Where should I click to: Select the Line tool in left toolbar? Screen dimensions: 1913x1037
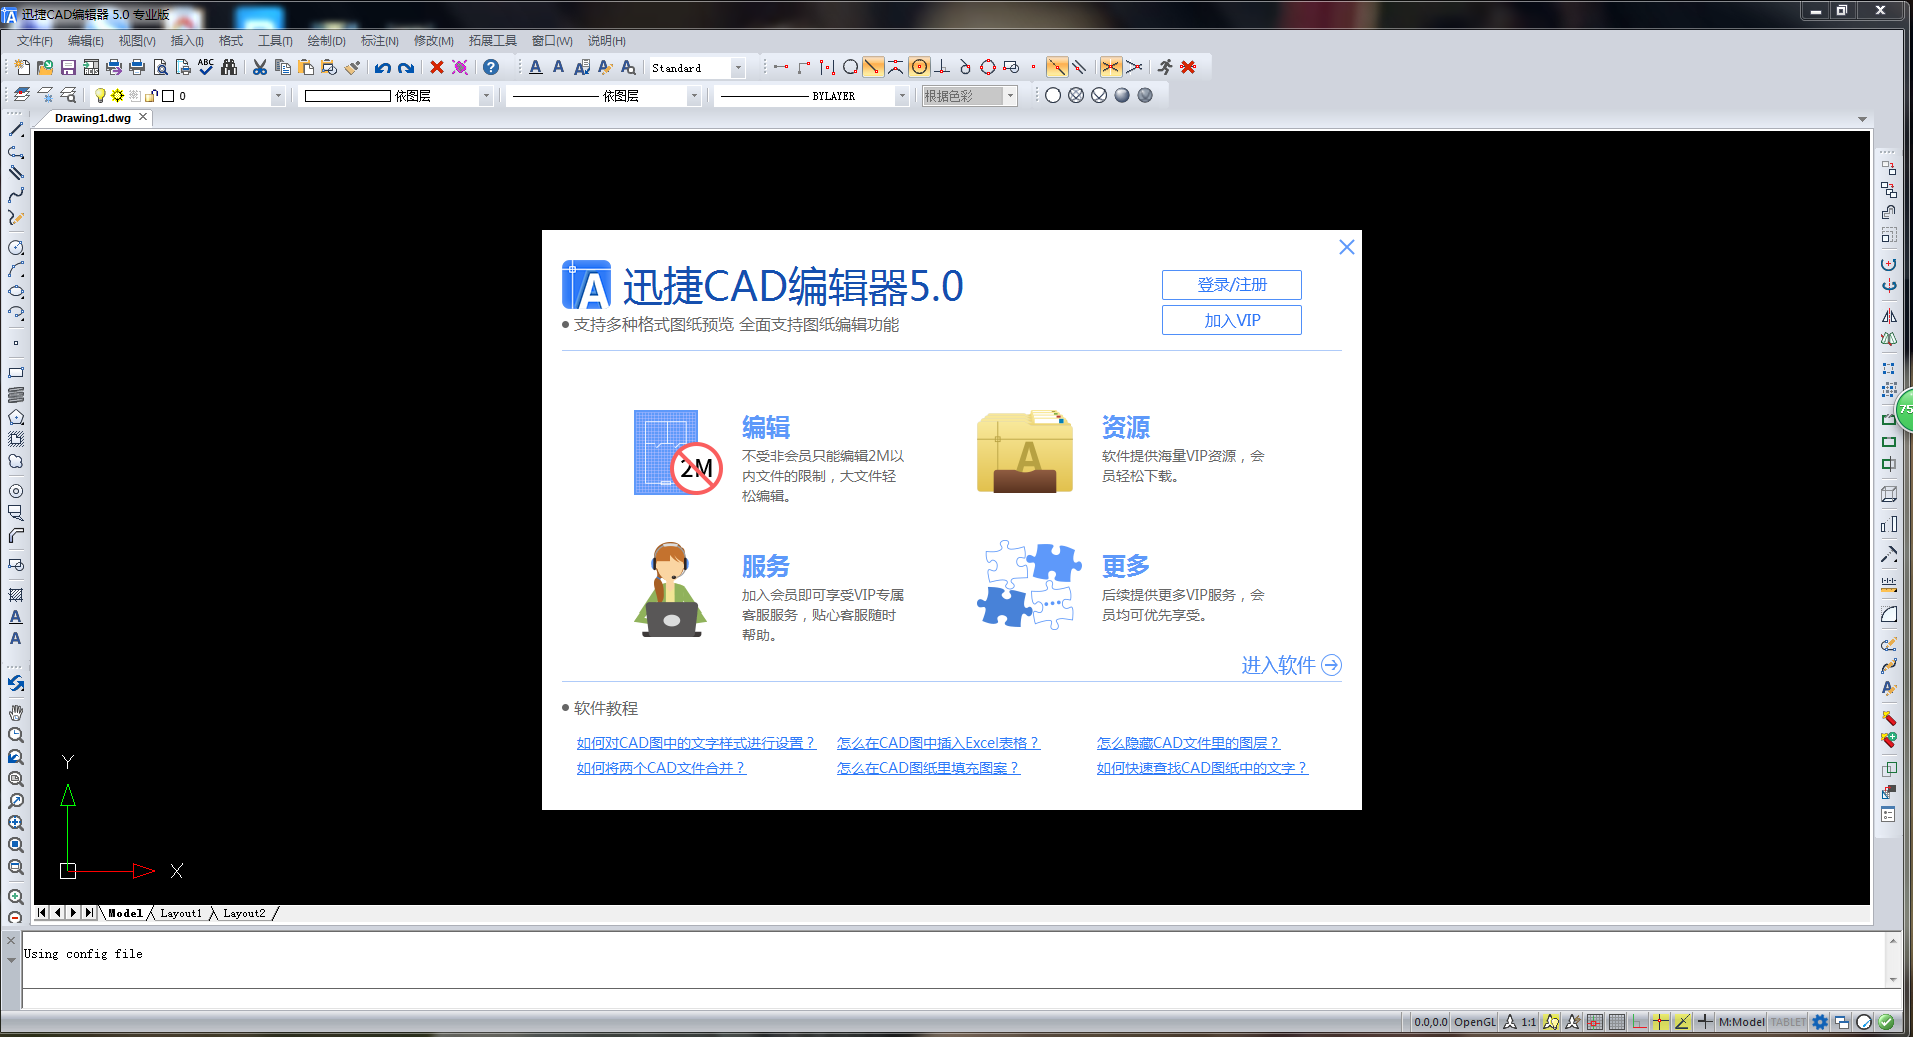(16, 129)
